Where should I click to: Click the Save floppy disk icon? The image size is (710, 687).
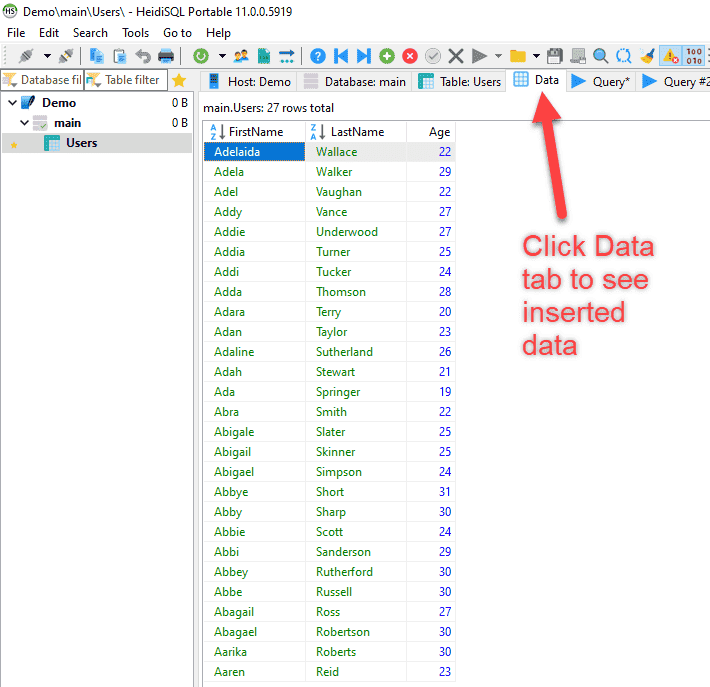(555, 56)
